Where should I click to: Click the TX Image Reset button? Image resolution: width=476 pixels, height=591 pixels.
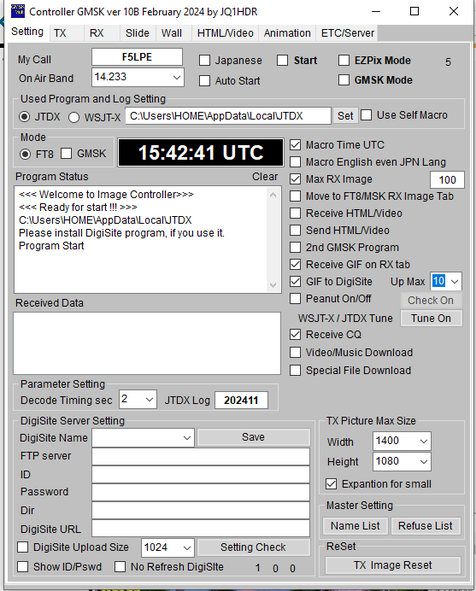coord(393,565)
